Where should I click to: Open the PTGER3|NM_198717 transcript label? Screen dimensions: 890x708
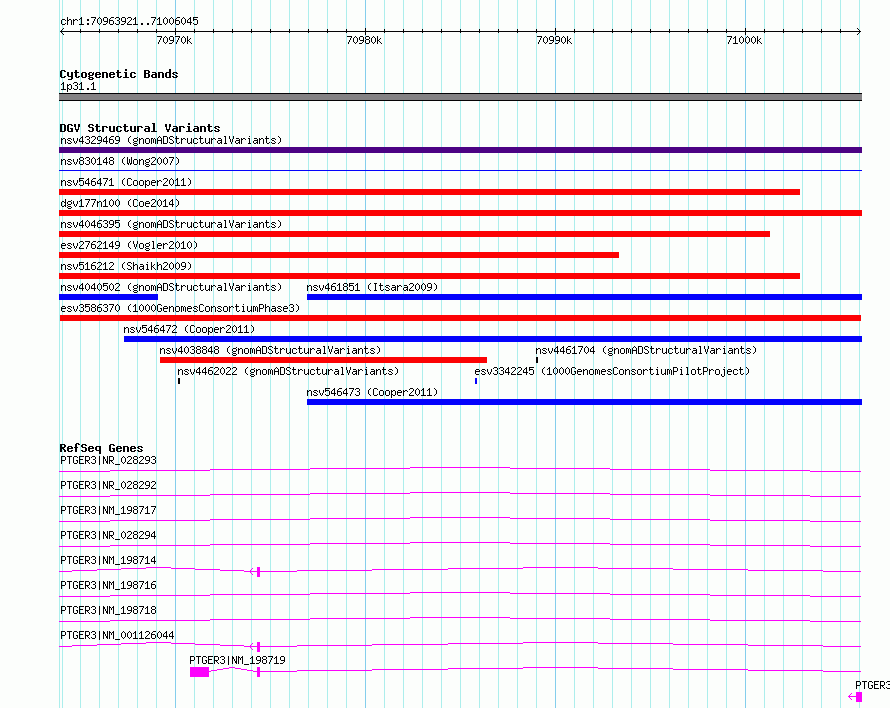108,510
